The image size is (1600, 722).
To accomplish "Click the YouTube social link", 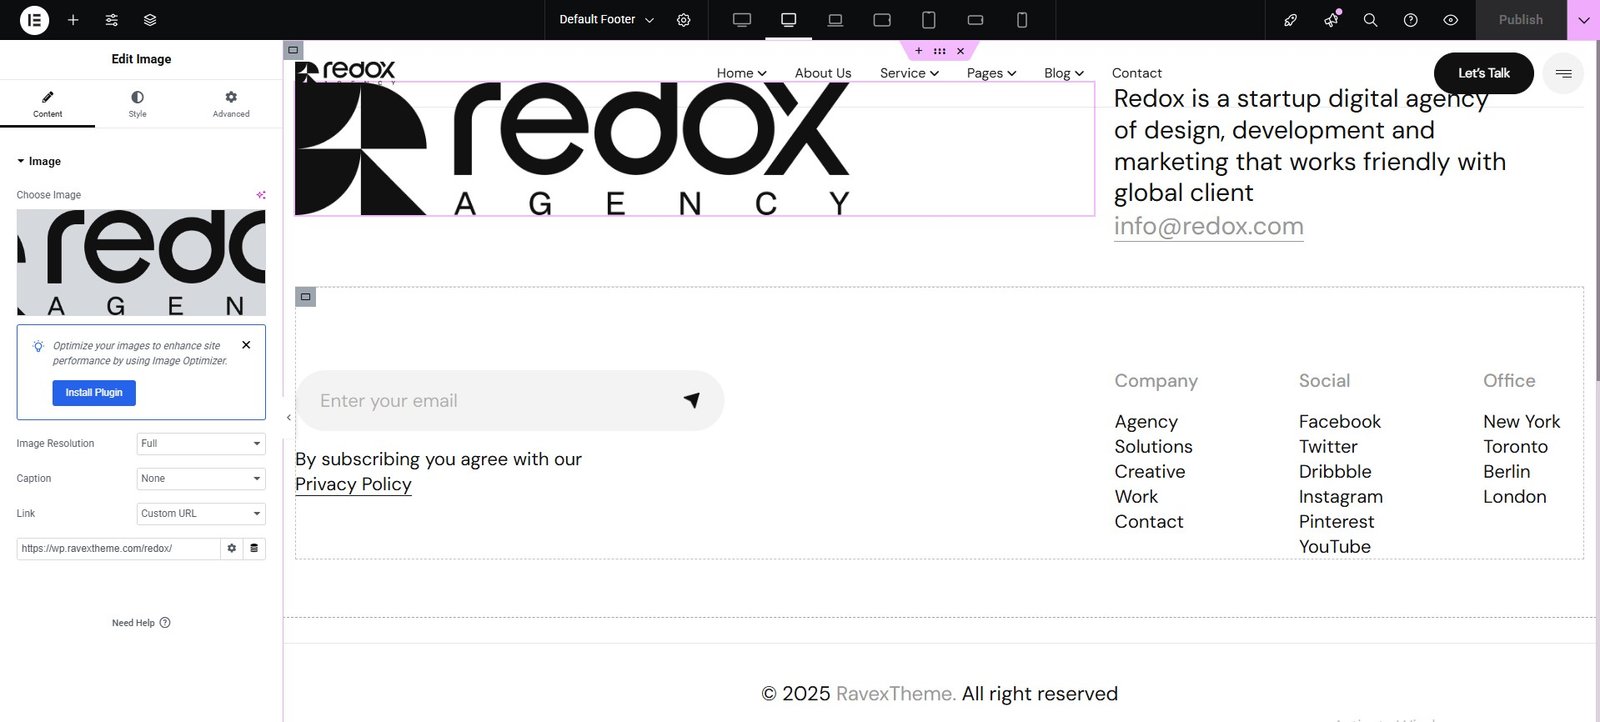I will coord(1335,547).
